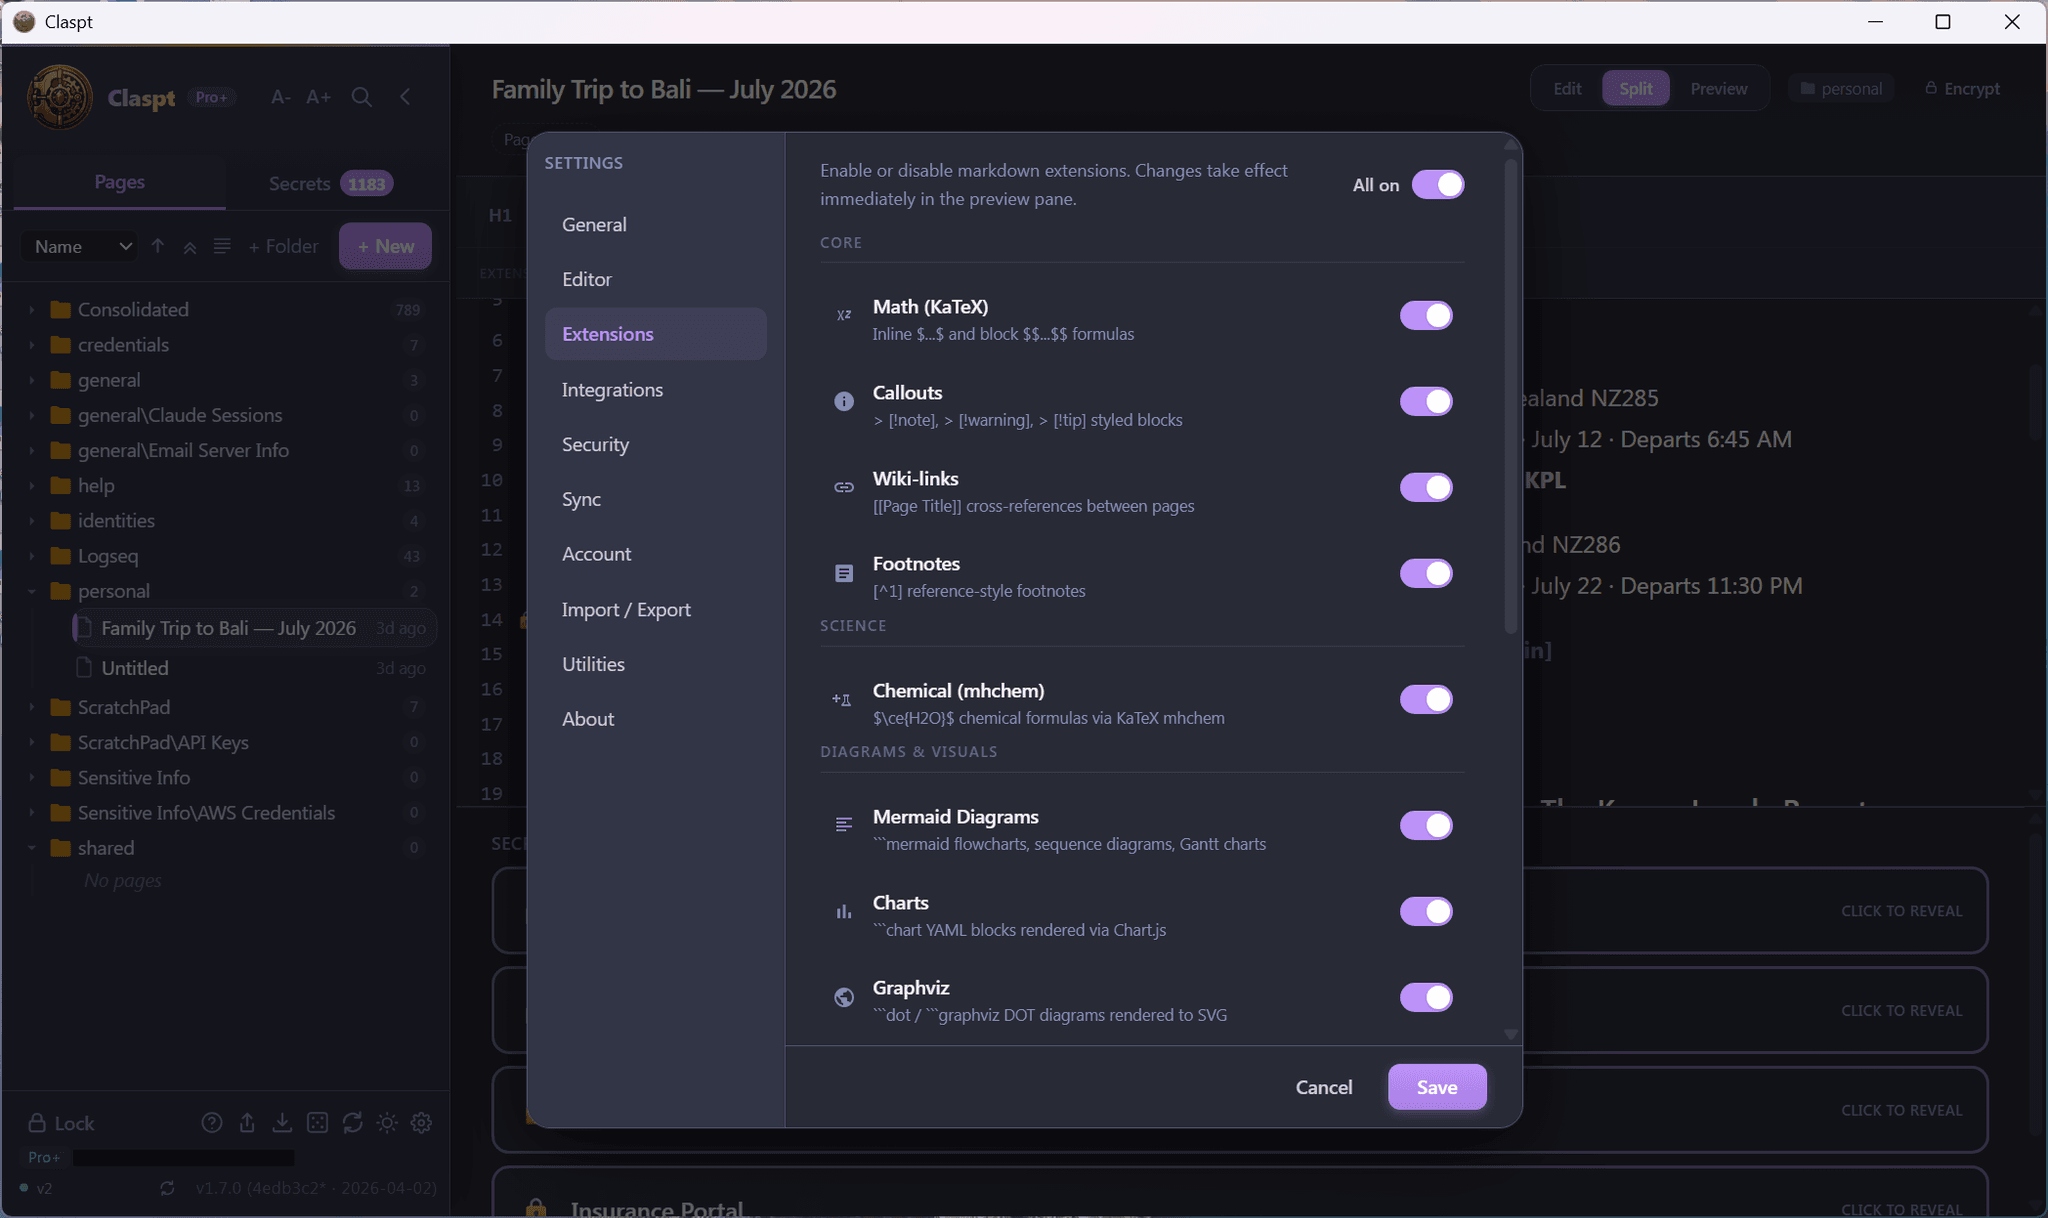Click the Wiki-links chain icon
Viewport: 2048px width, 1218px height.
click(844, 487)
